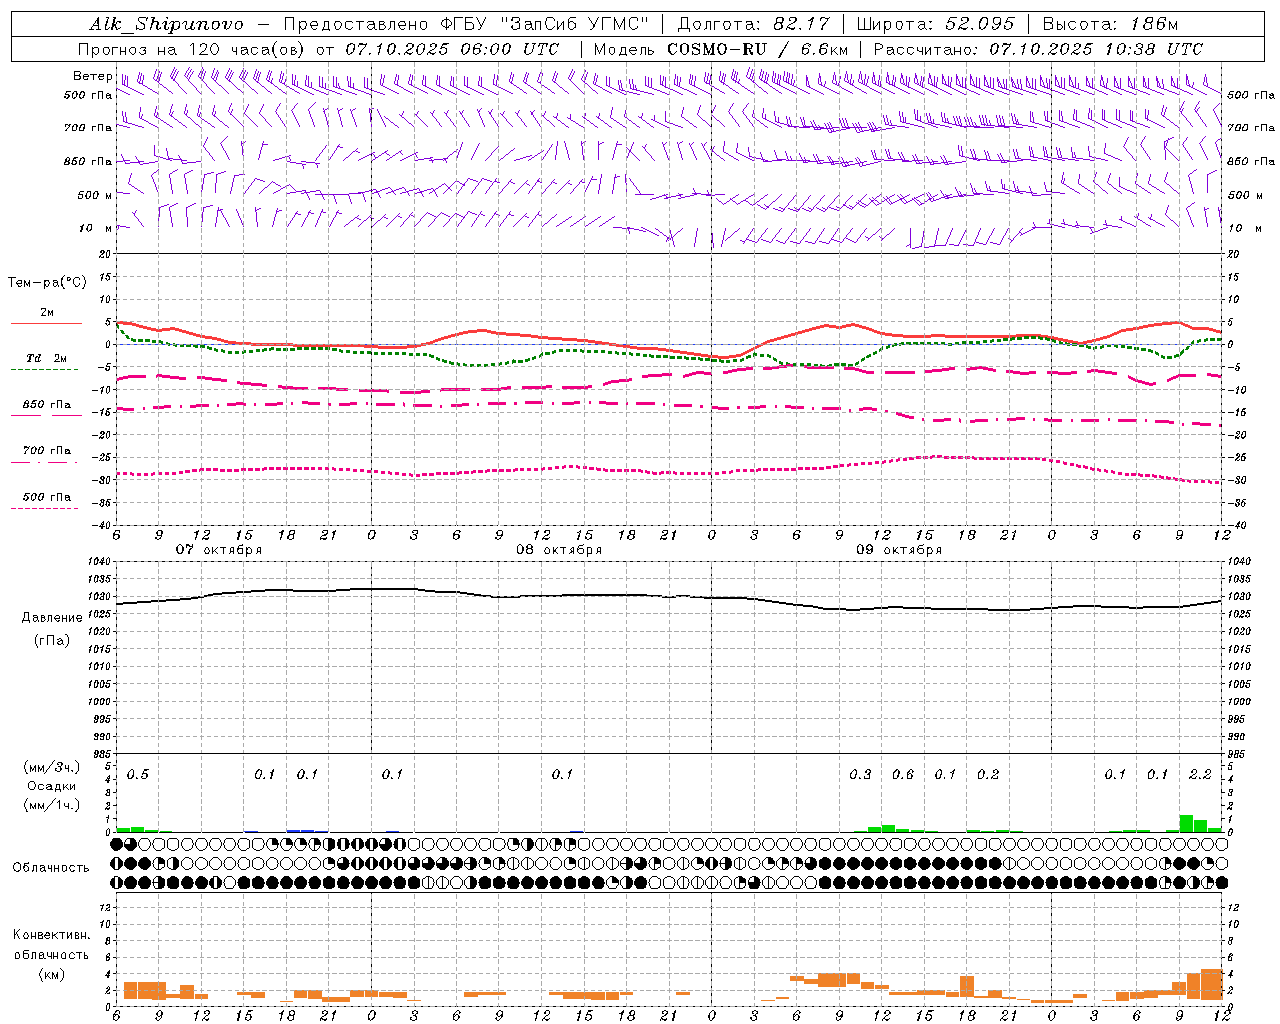The height and width of the screenshot is (1024, 1280).
Task: Click the left "500 м" wind level label
Action: point(95,196)
